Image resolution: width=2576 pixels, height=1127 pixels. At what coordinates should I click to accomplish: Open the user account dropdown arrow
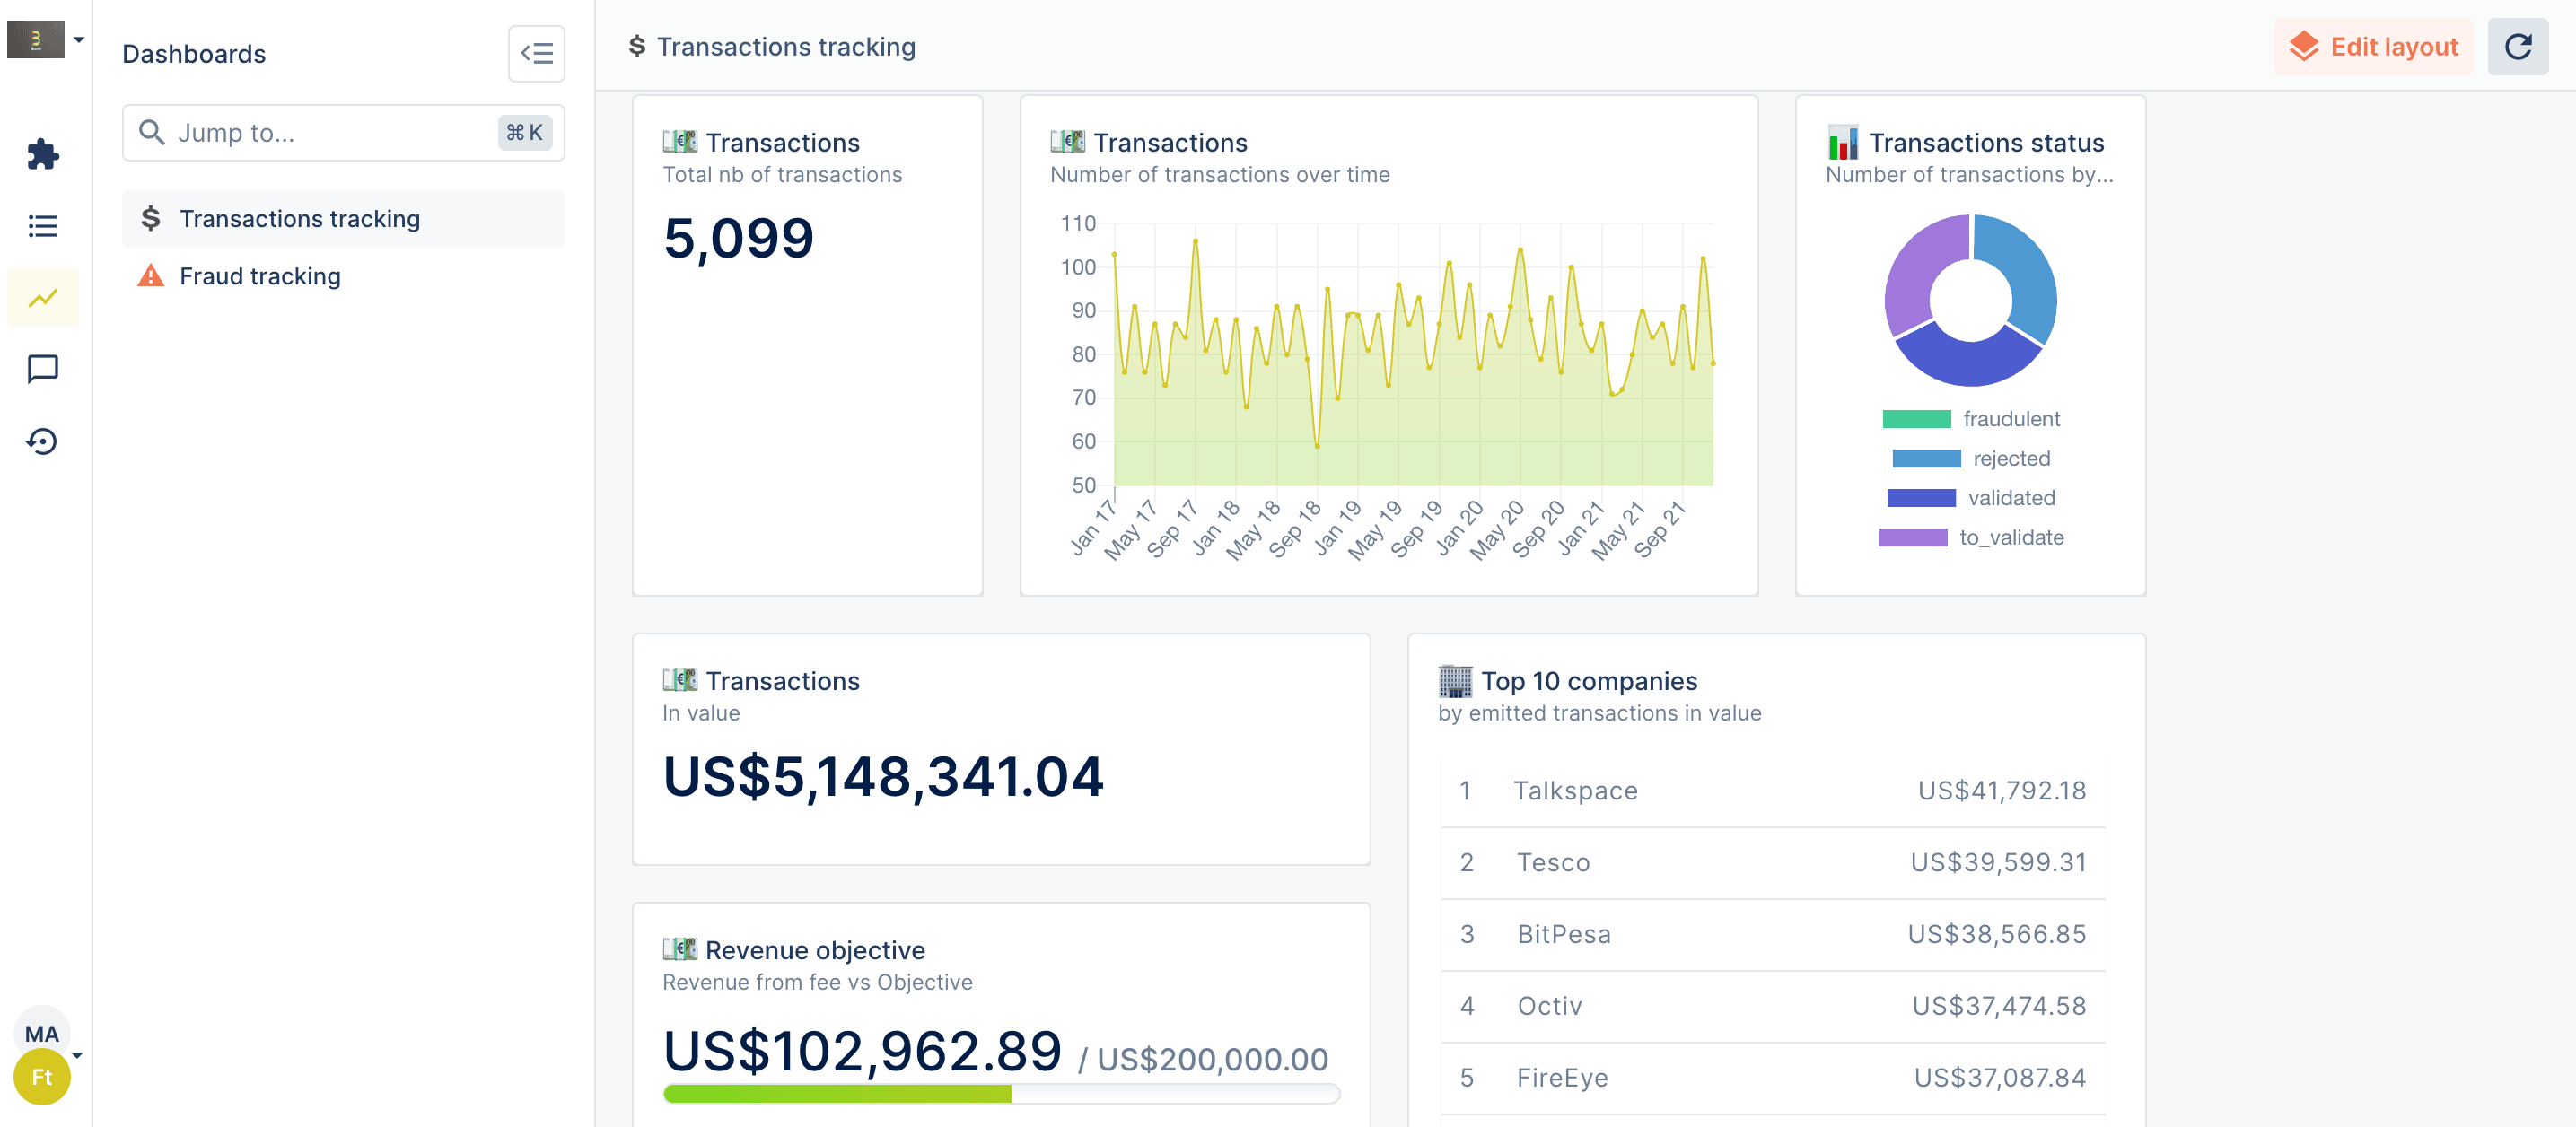click(77, 1055)
